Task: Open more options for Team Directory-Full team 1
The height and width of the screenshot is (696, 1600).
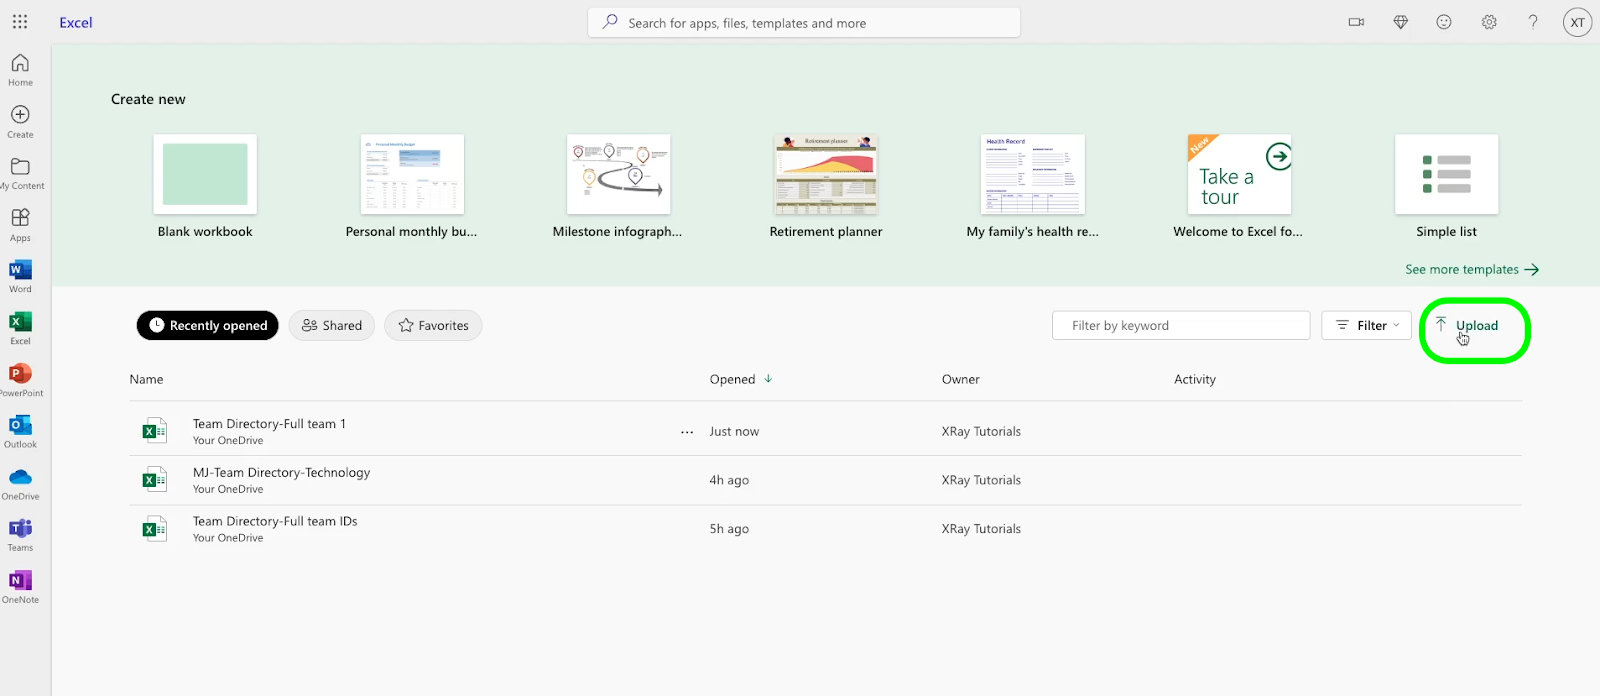Action: (687, 432)
